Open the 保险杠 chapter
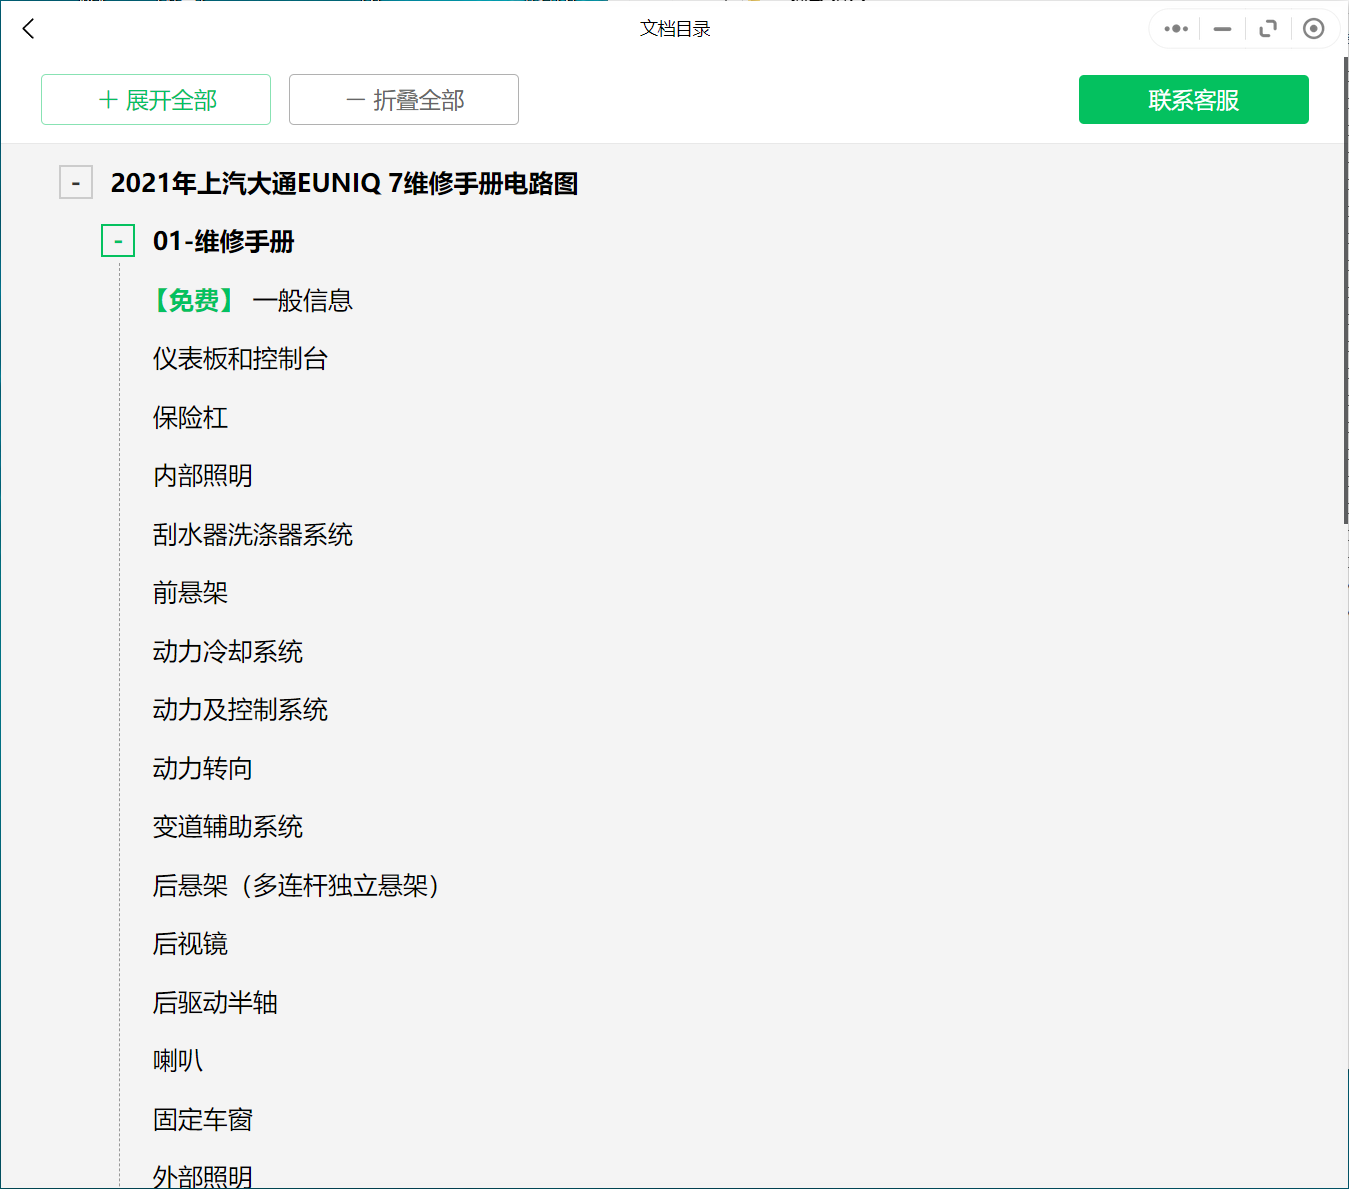 pos(190,417)
